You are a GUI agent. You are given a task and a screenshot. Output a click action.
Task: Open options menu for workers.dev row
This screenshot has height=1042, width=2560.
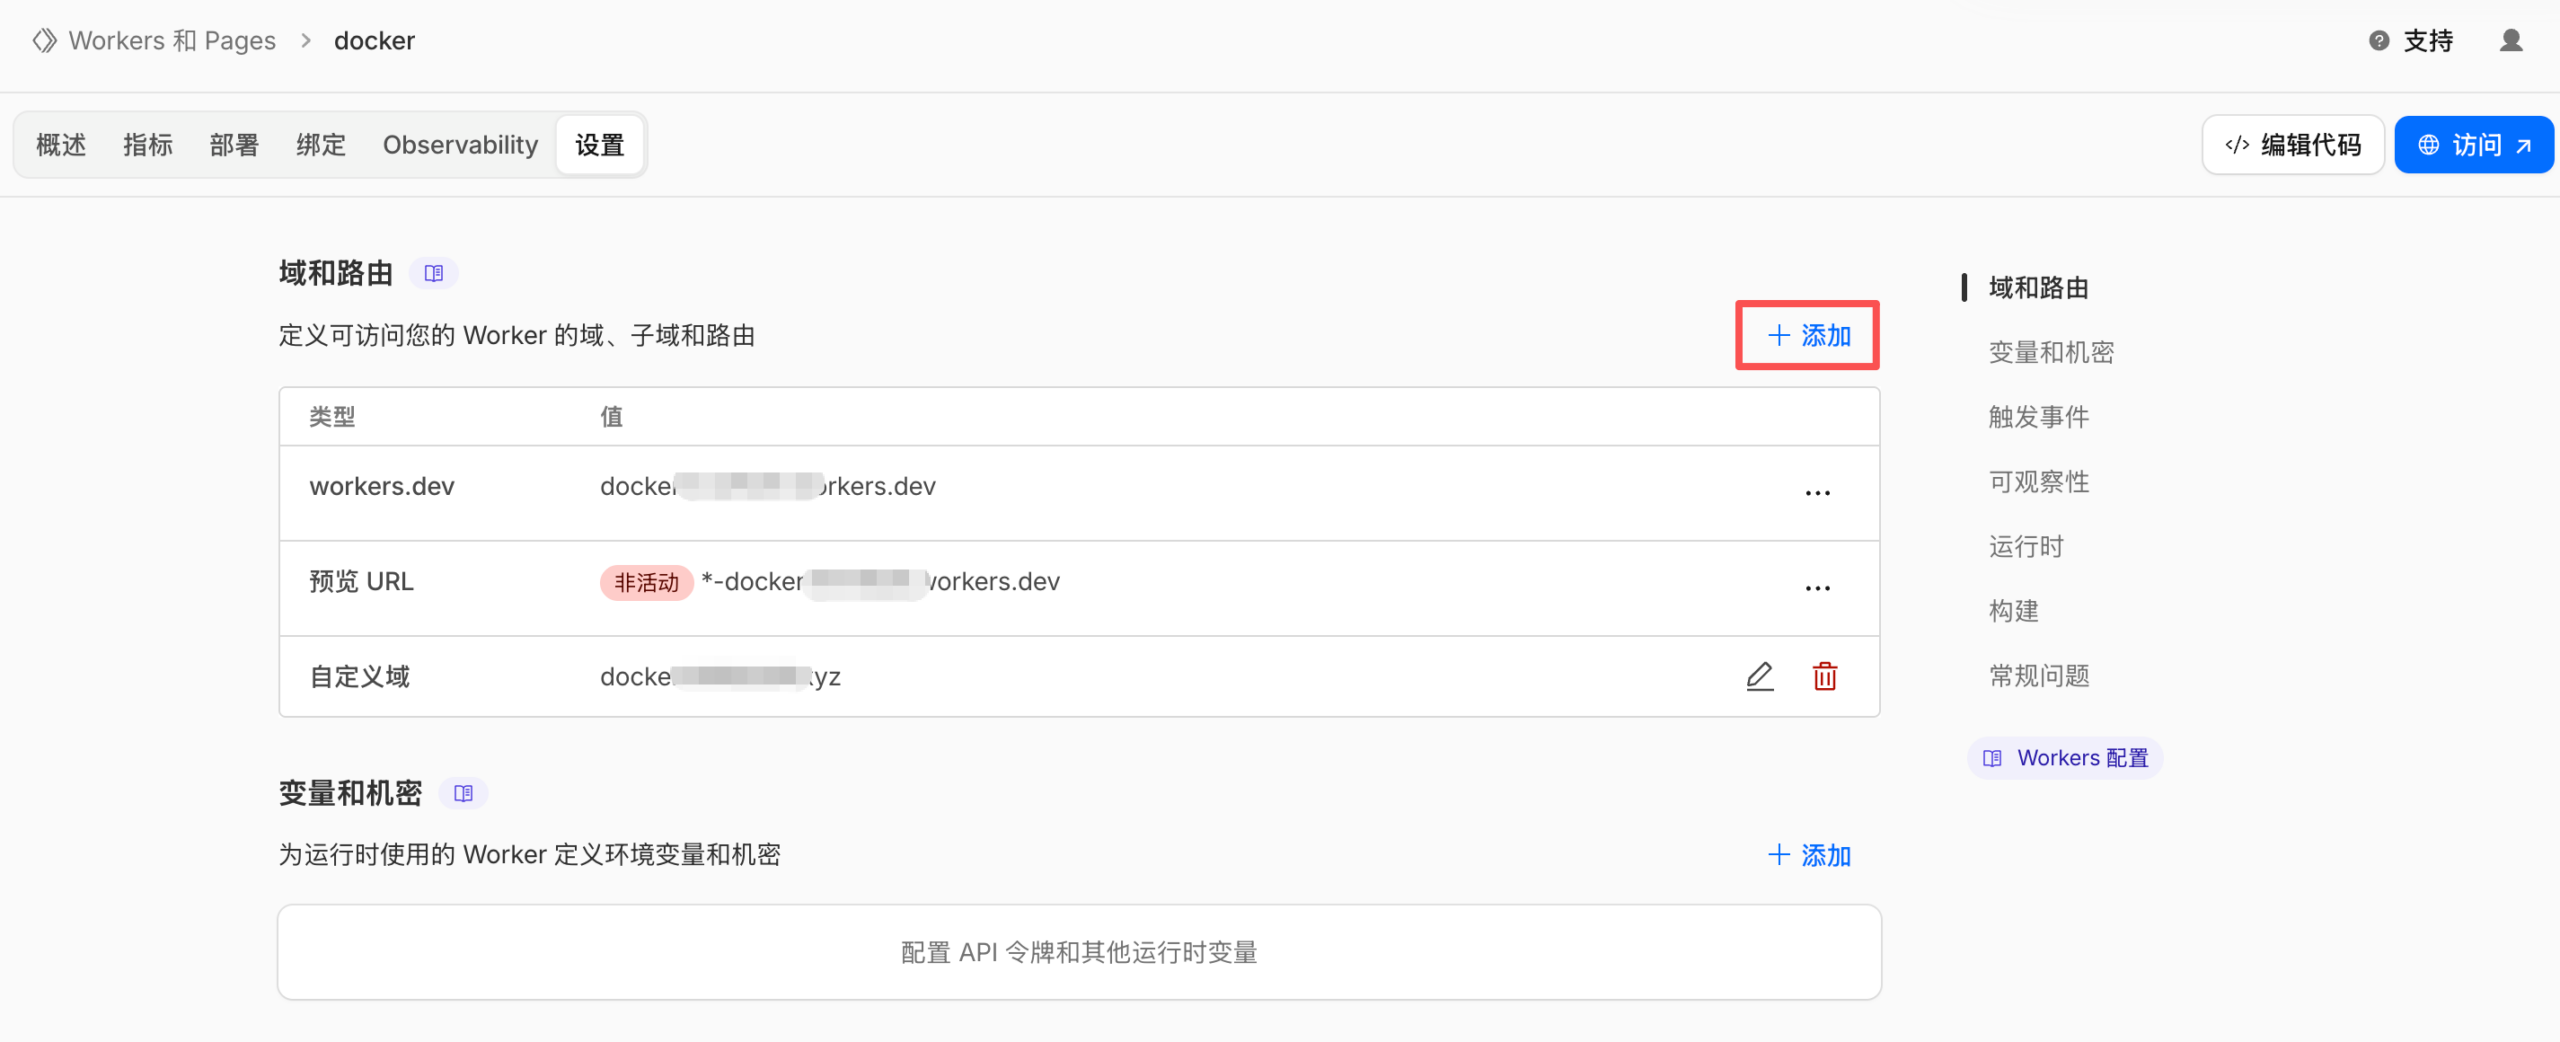point(1817,492)
